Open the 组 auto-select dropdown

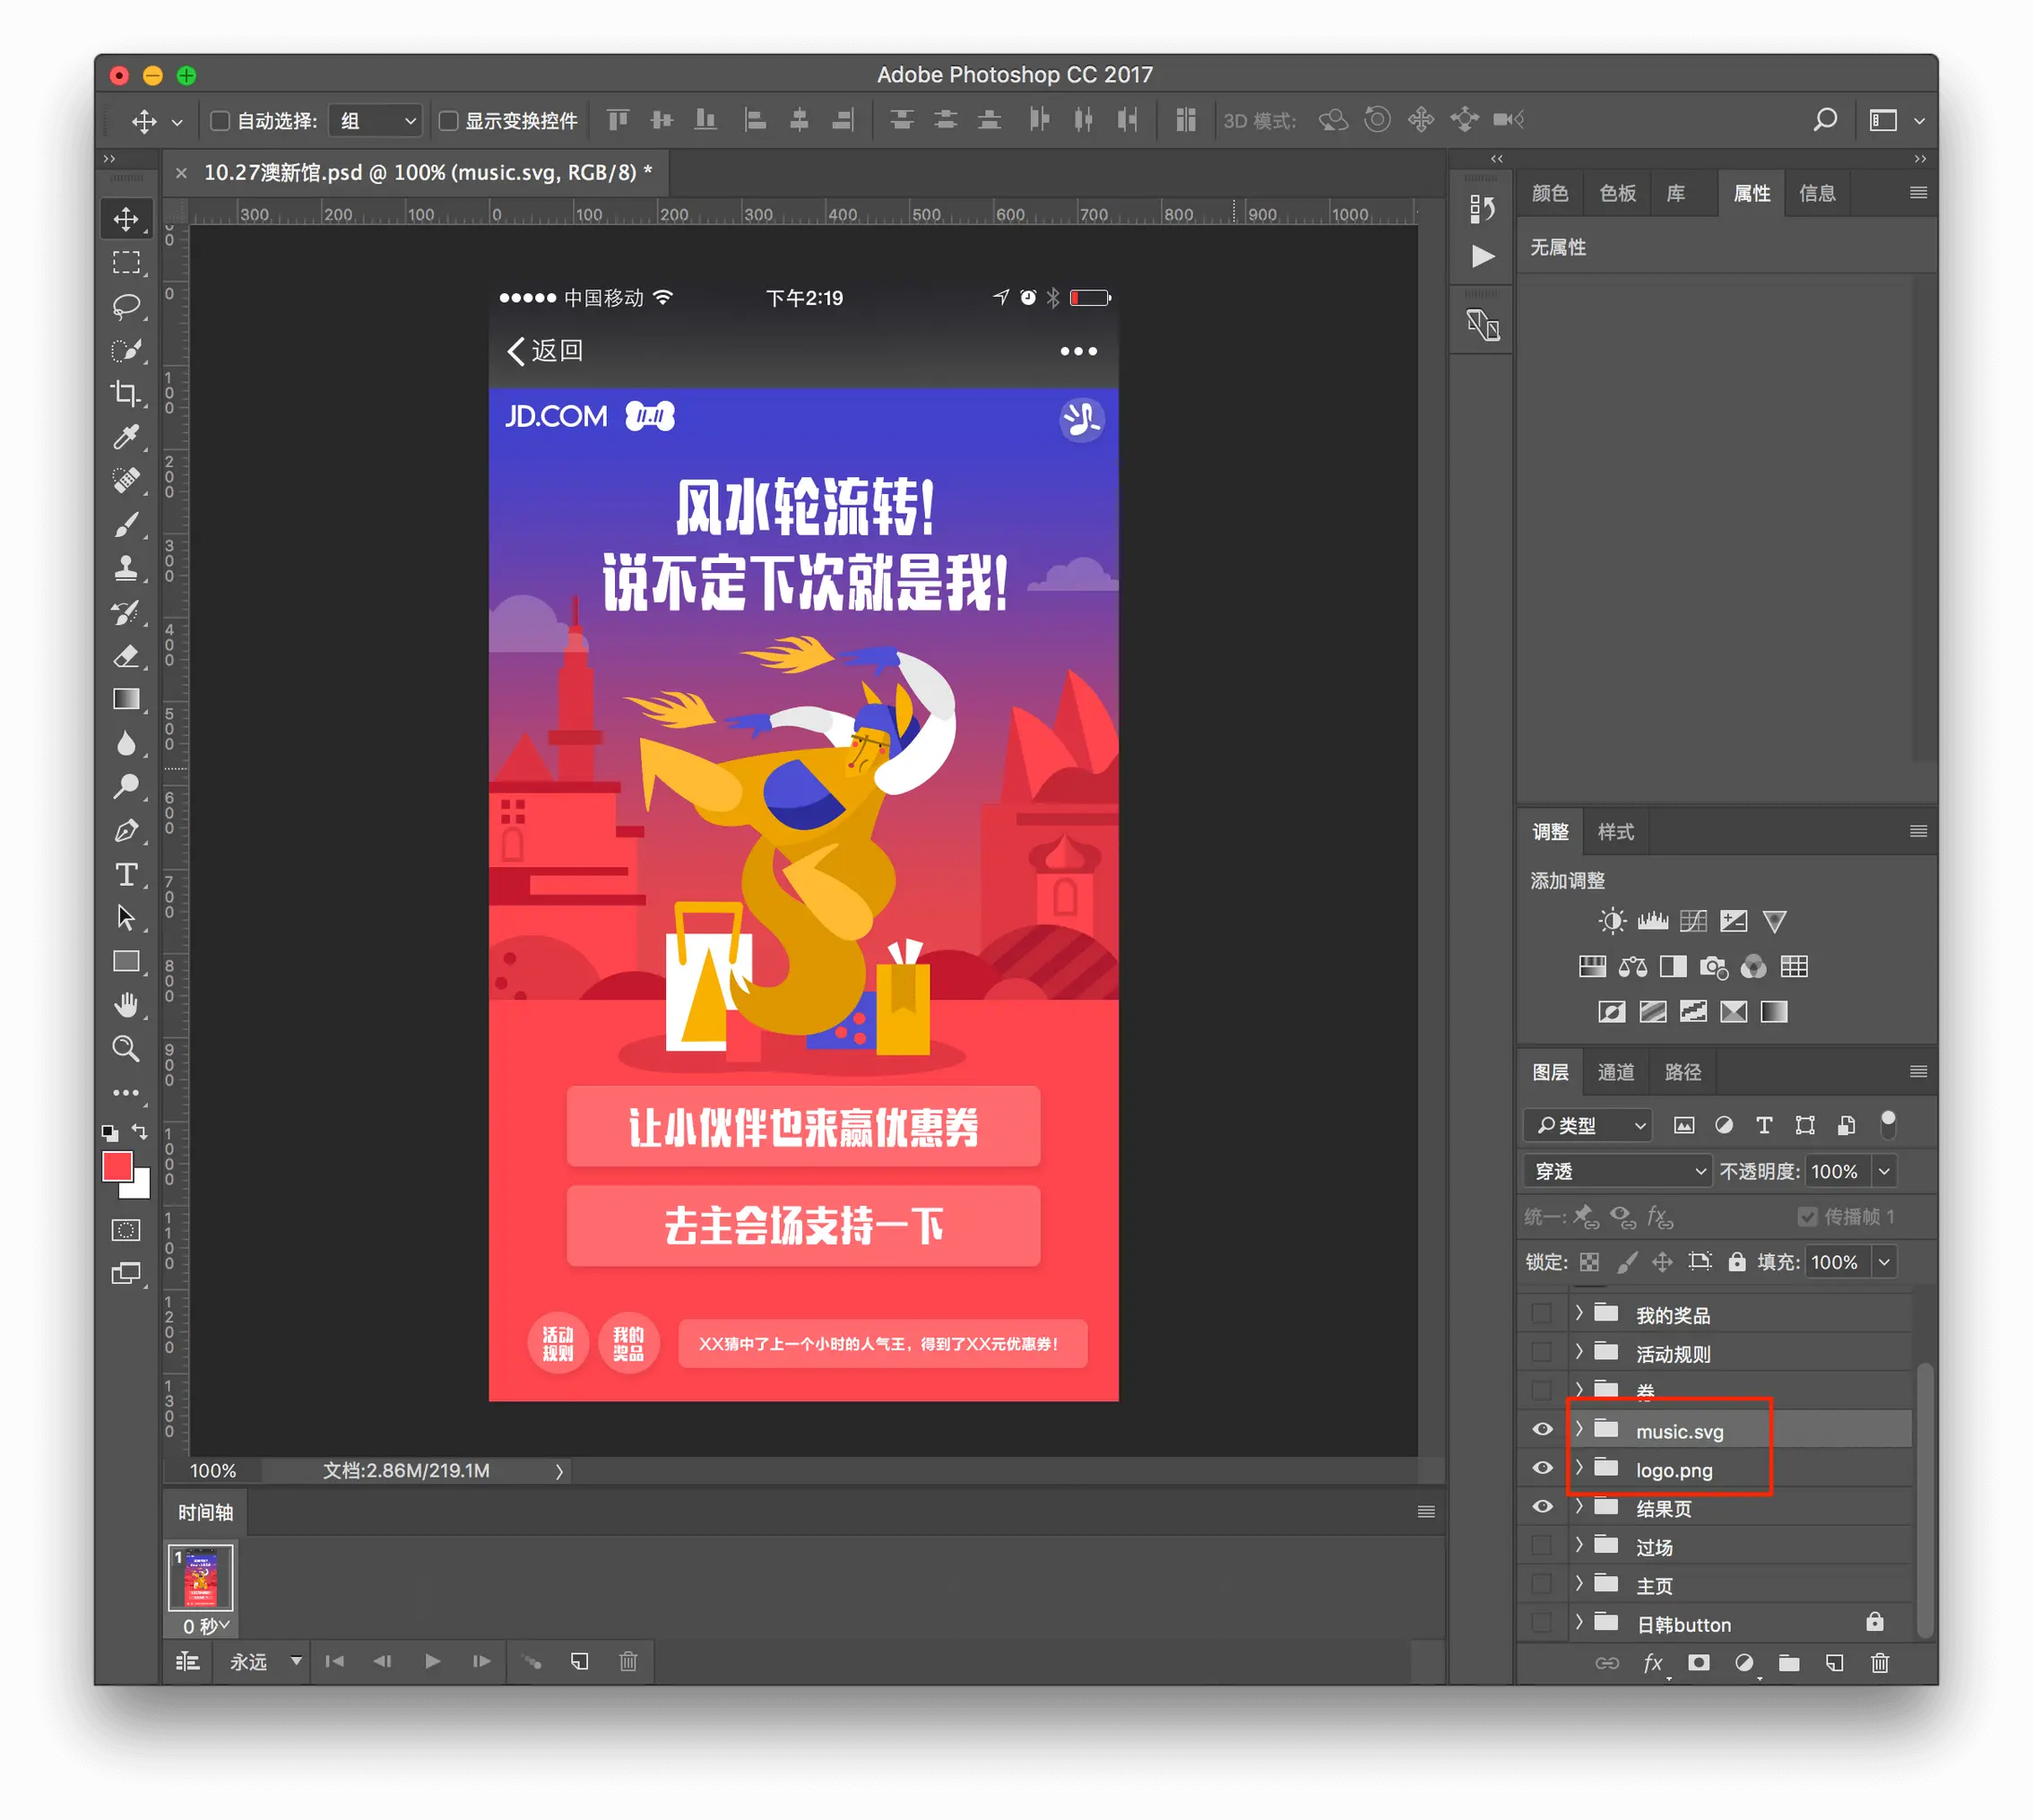point(376,121)
